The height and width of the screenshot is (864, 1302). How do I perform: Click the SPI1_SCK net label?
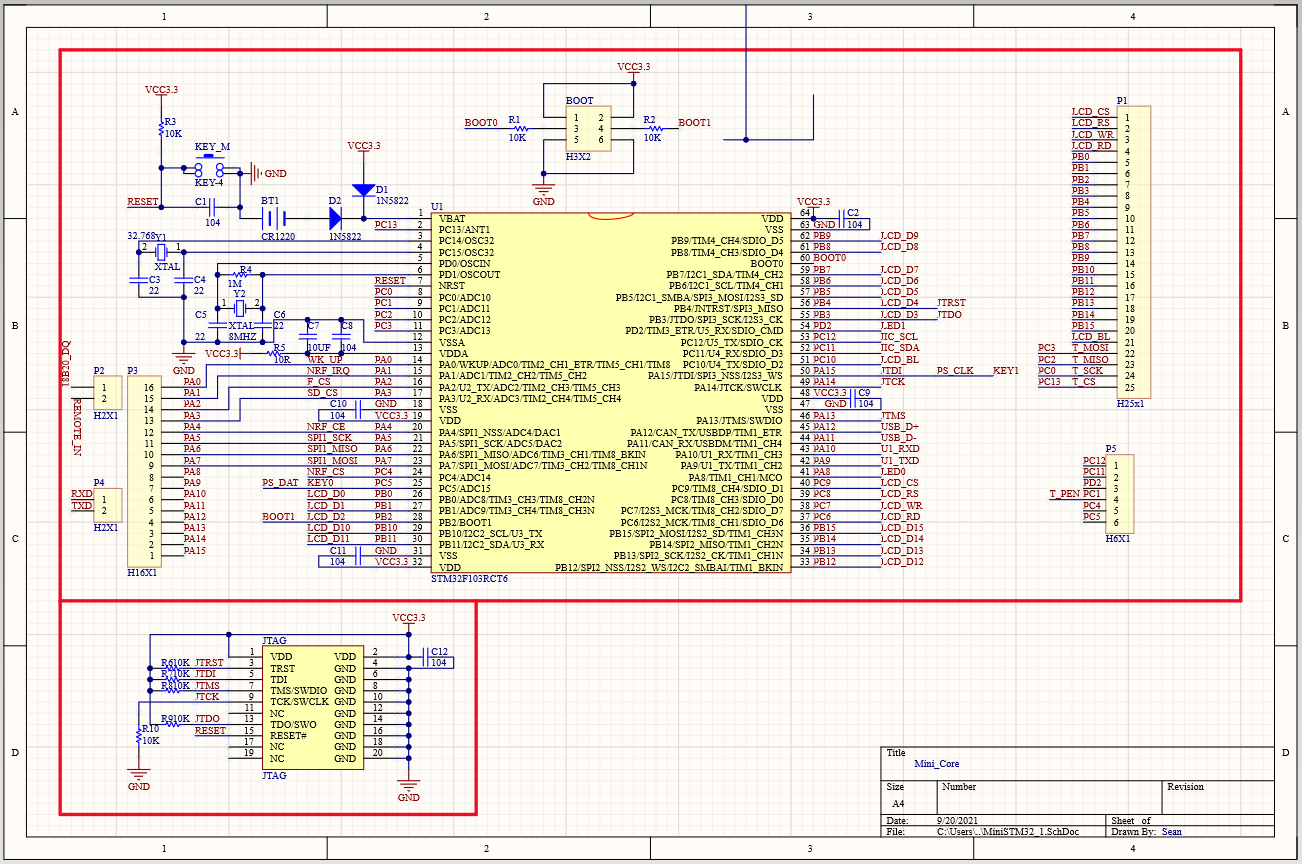point(329,438)
